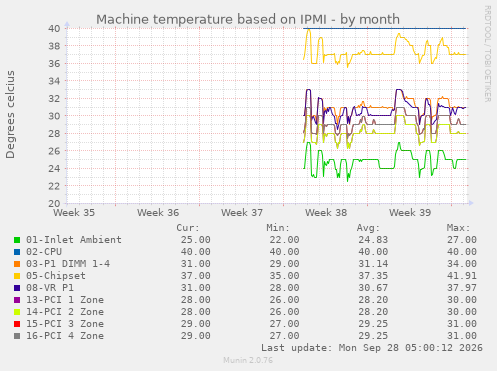497x371 pixels.
Task: Select the '05-Chipset' legend label
Action: (x=56, y=276)
